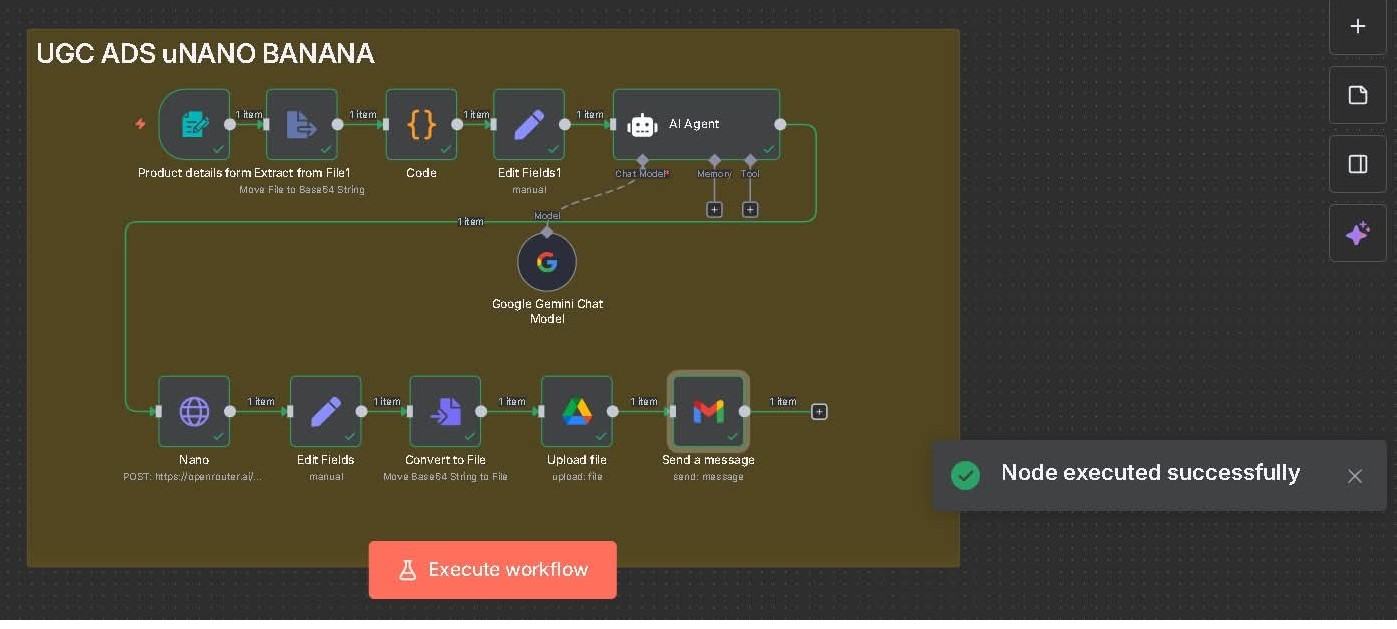
Task: Click the Google Gemini Chat Model node
Action: pos(547,262)
